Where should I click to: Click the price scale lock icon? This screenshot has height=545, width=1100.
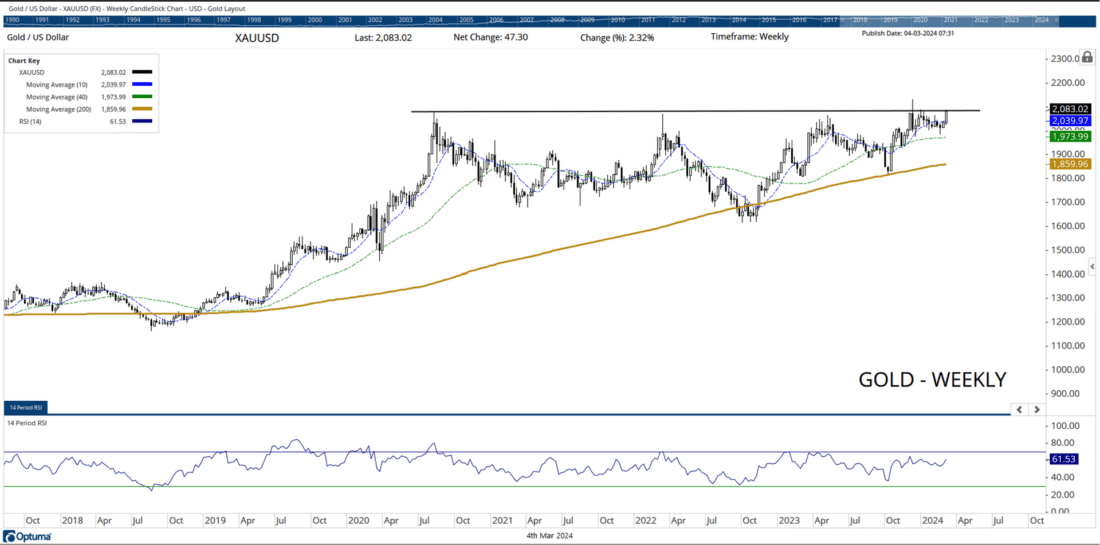tap(1086, 59)
